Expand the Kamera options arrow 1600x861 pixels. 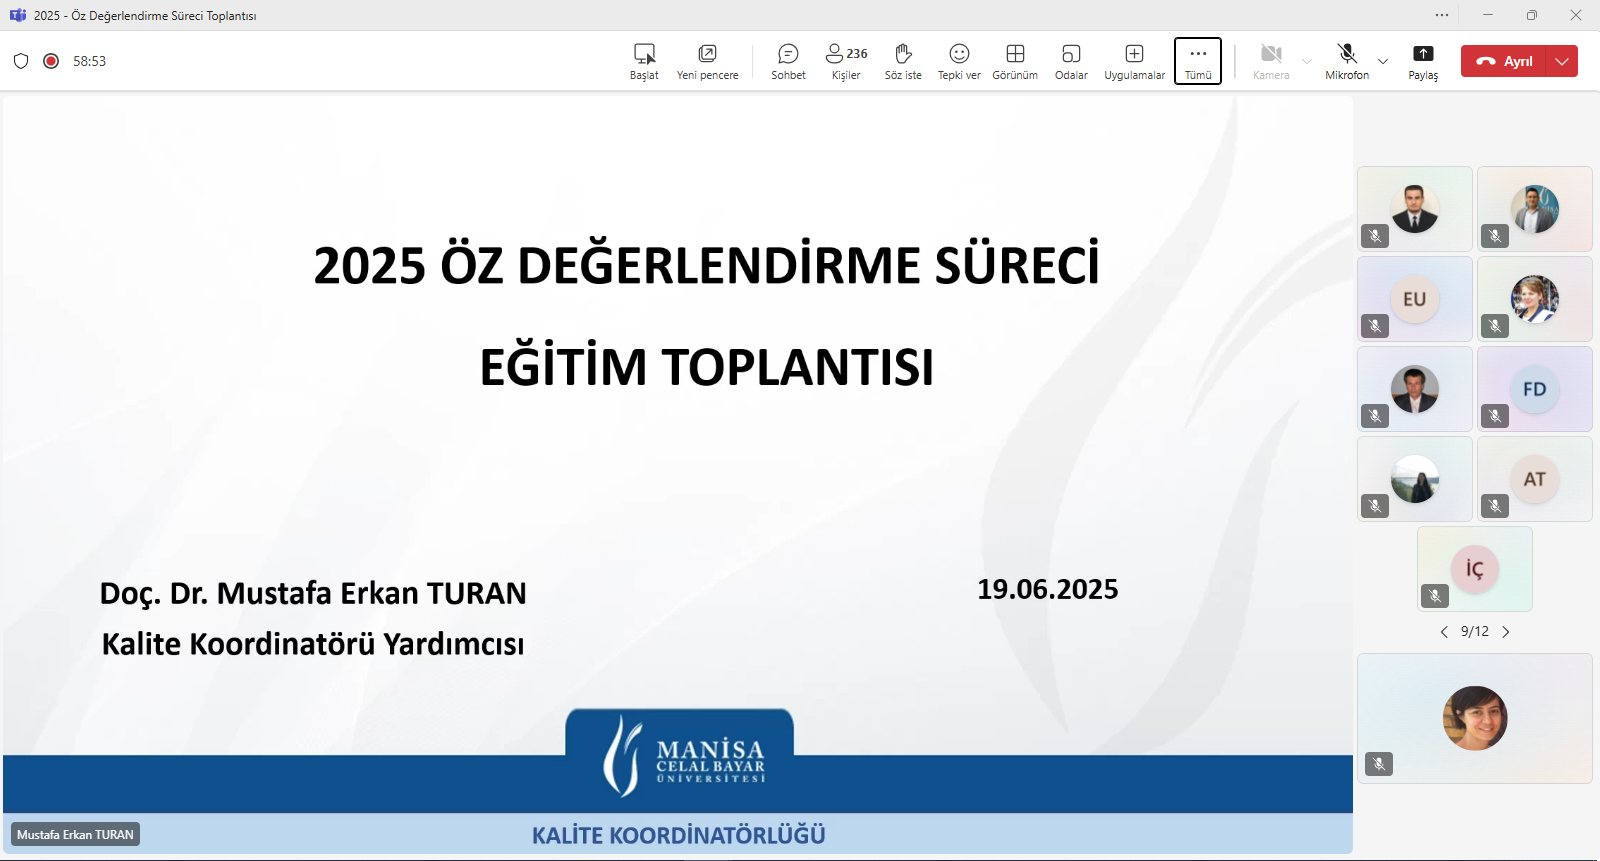tap(1307, 61)
